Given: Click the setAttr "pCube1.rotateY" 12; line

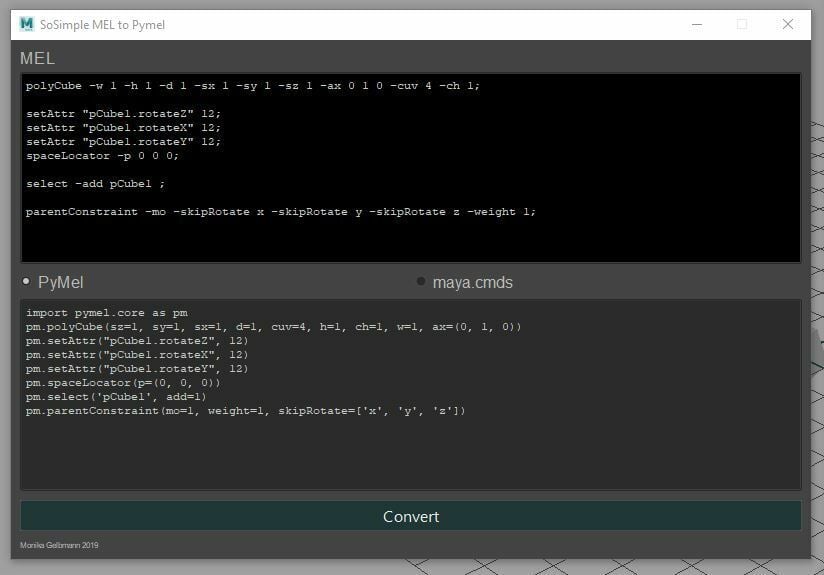Looking at the screenshot, I should (x=123, y=142).
